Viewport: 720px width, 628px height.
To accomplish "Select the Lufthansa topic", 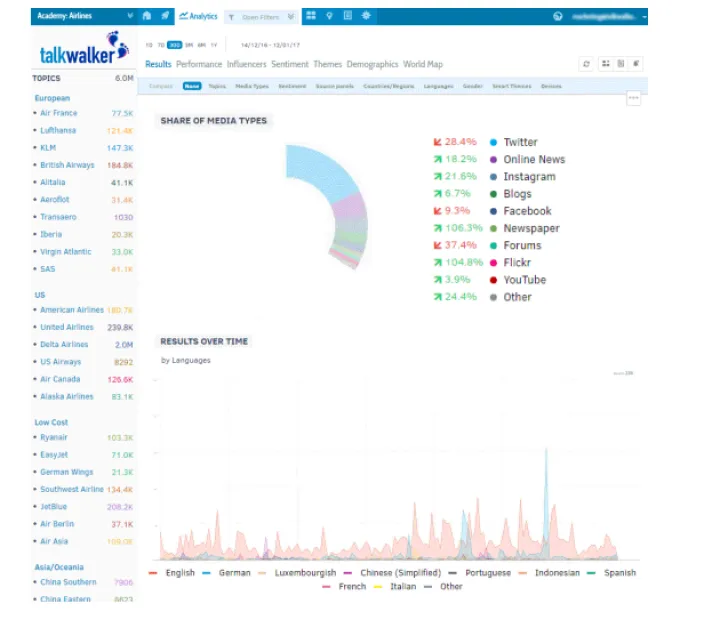I will 58,130.
